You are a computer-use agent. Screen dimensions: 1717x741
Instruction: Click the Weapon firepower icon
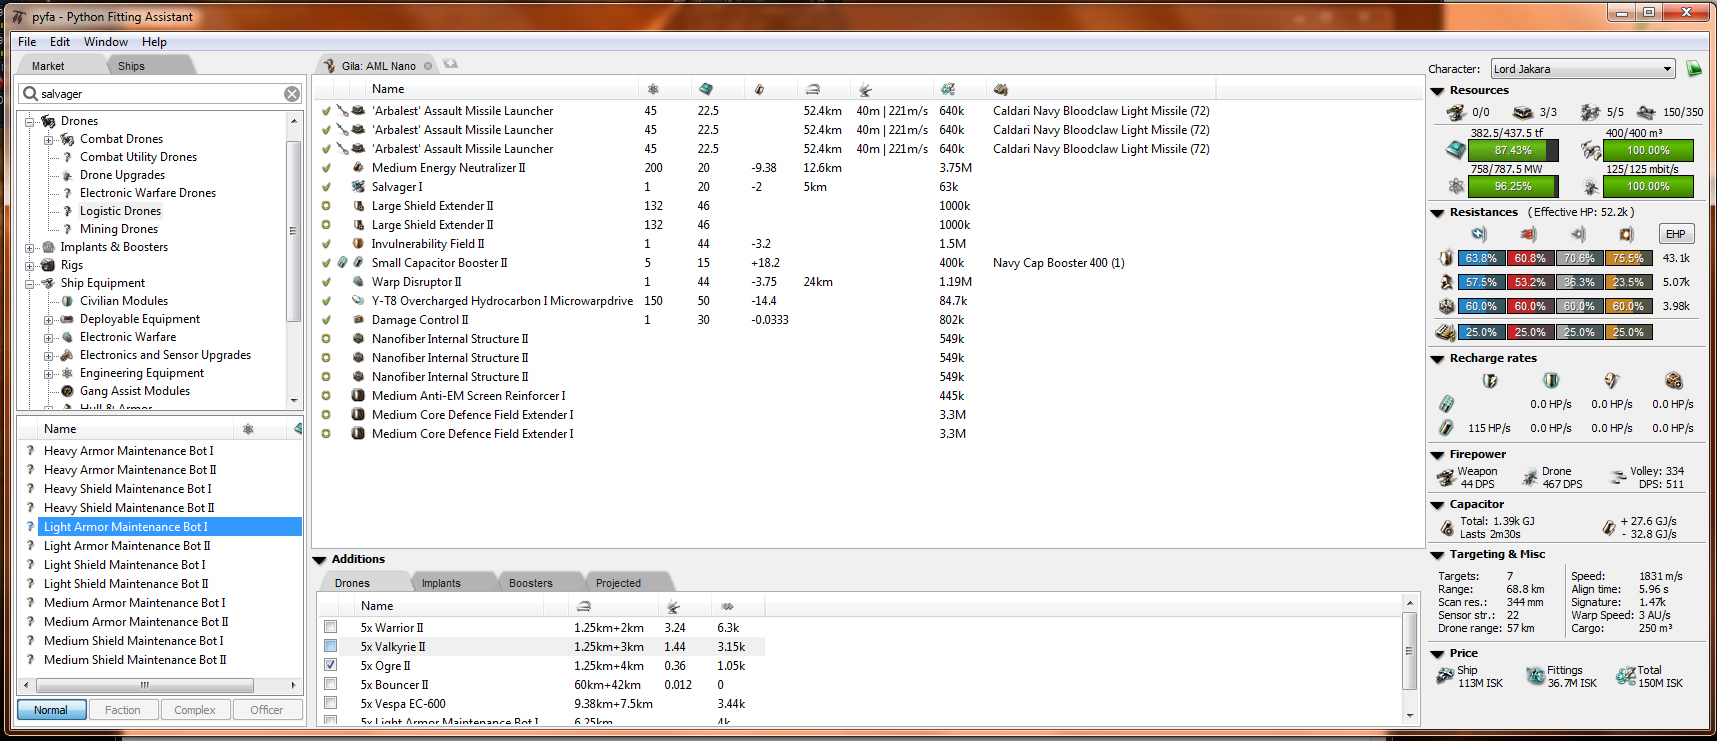click(1446, 478)
